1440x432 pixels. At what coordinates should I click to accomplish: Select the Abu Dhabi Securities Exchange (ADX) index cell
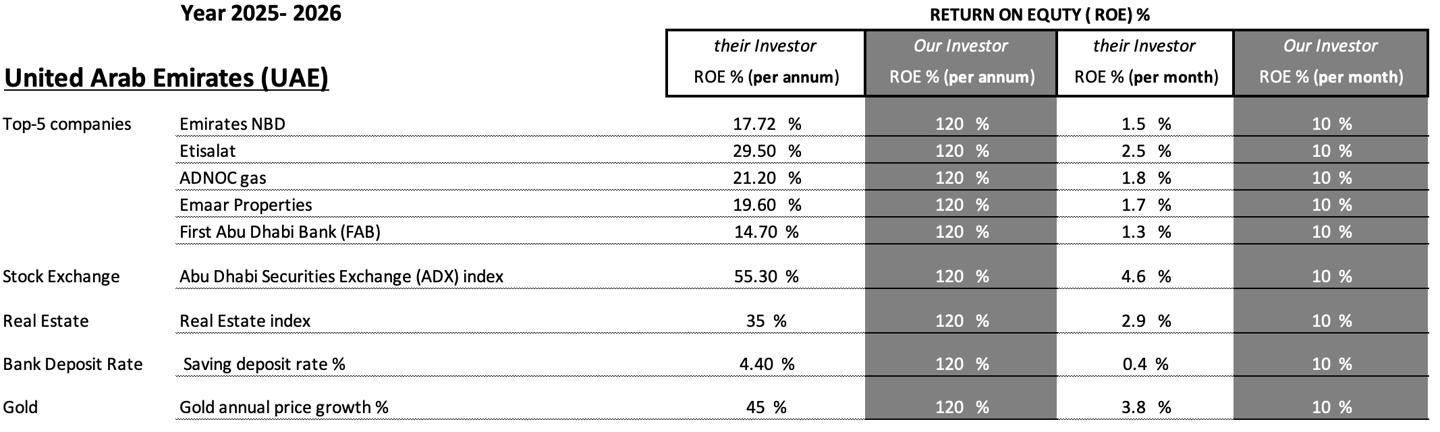pyautogui.click(x=341, y=277)
